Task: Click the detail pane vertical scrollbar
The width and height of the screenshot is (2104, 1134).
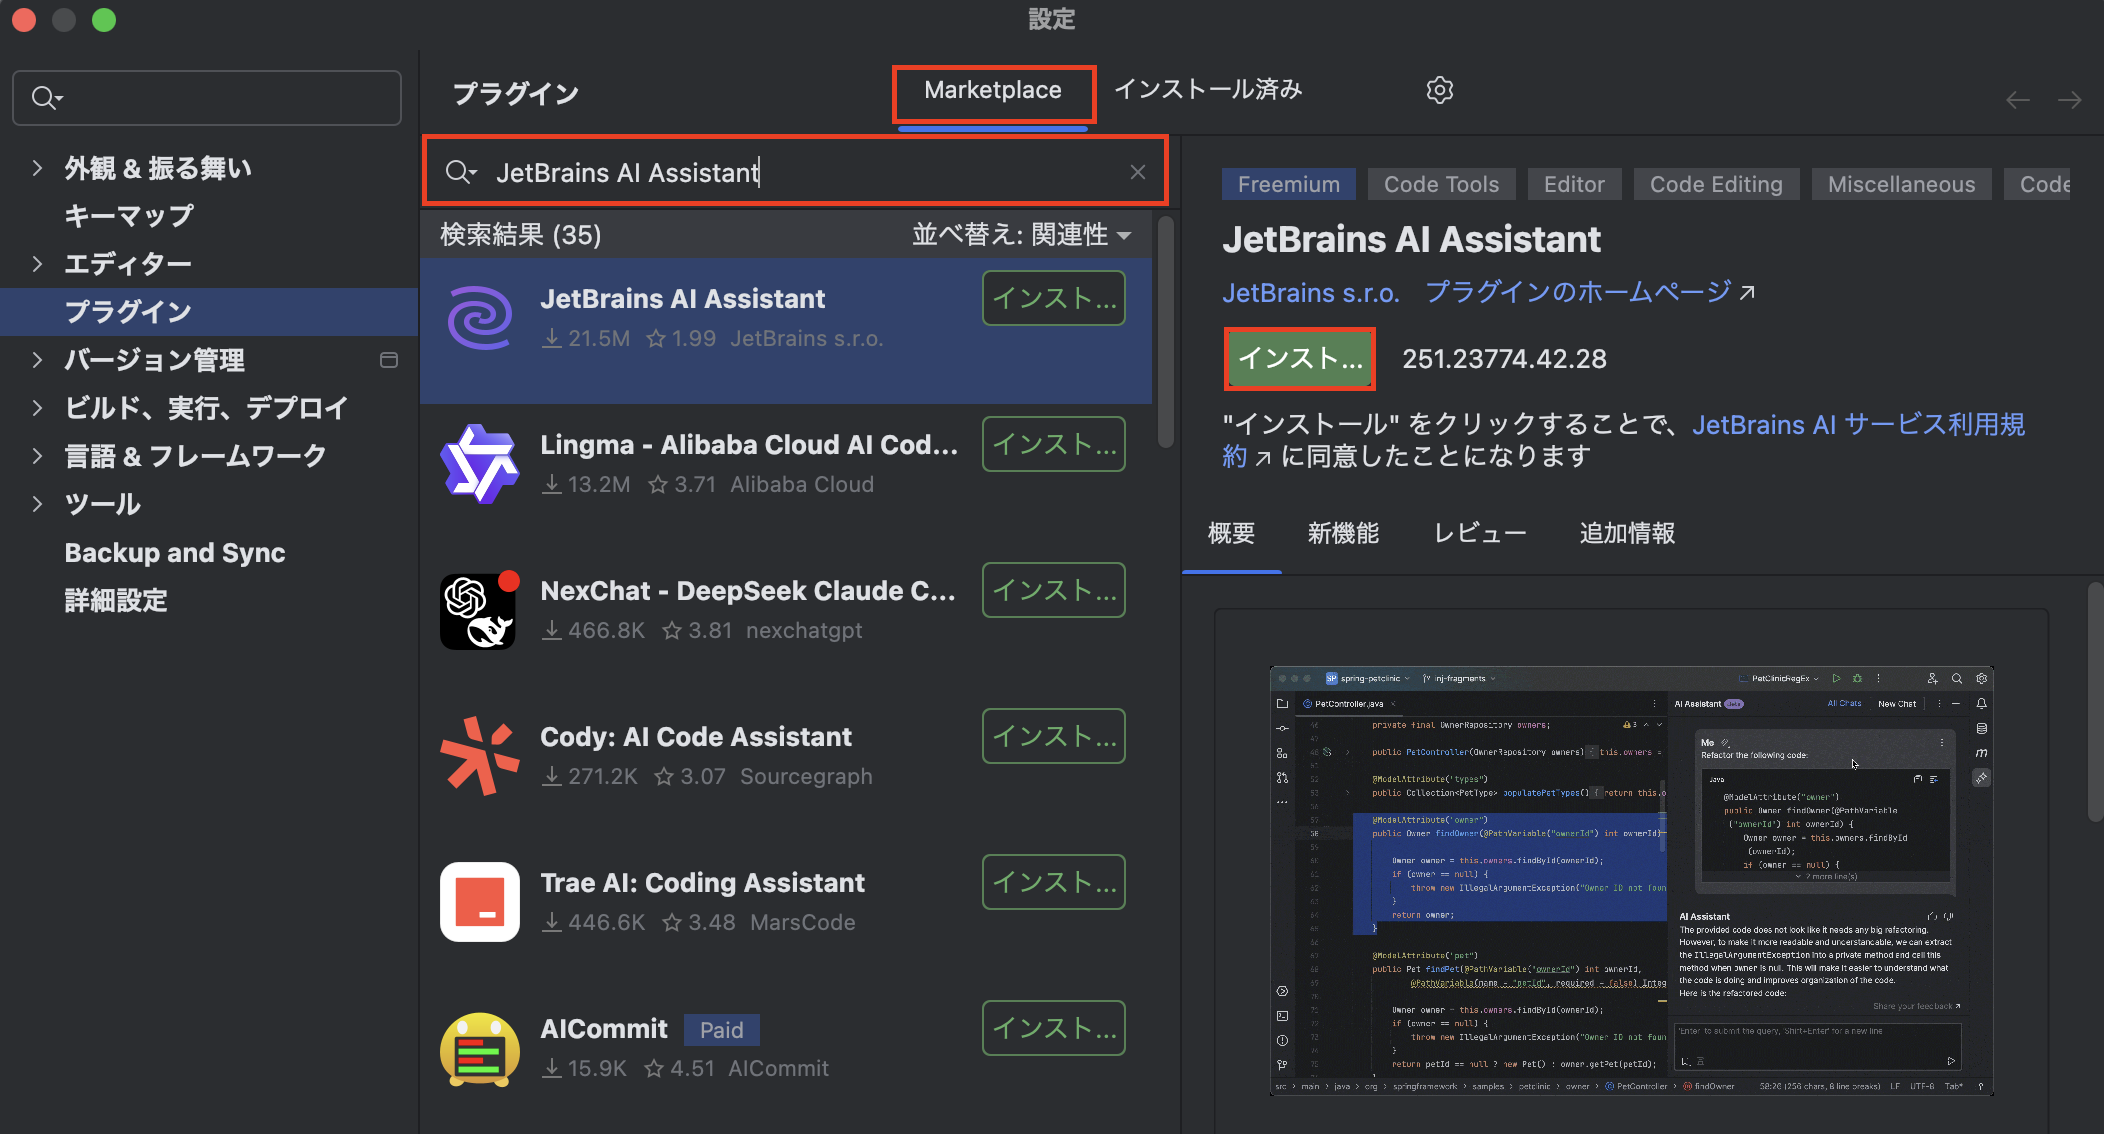Action: click(x=2095, y=700)
